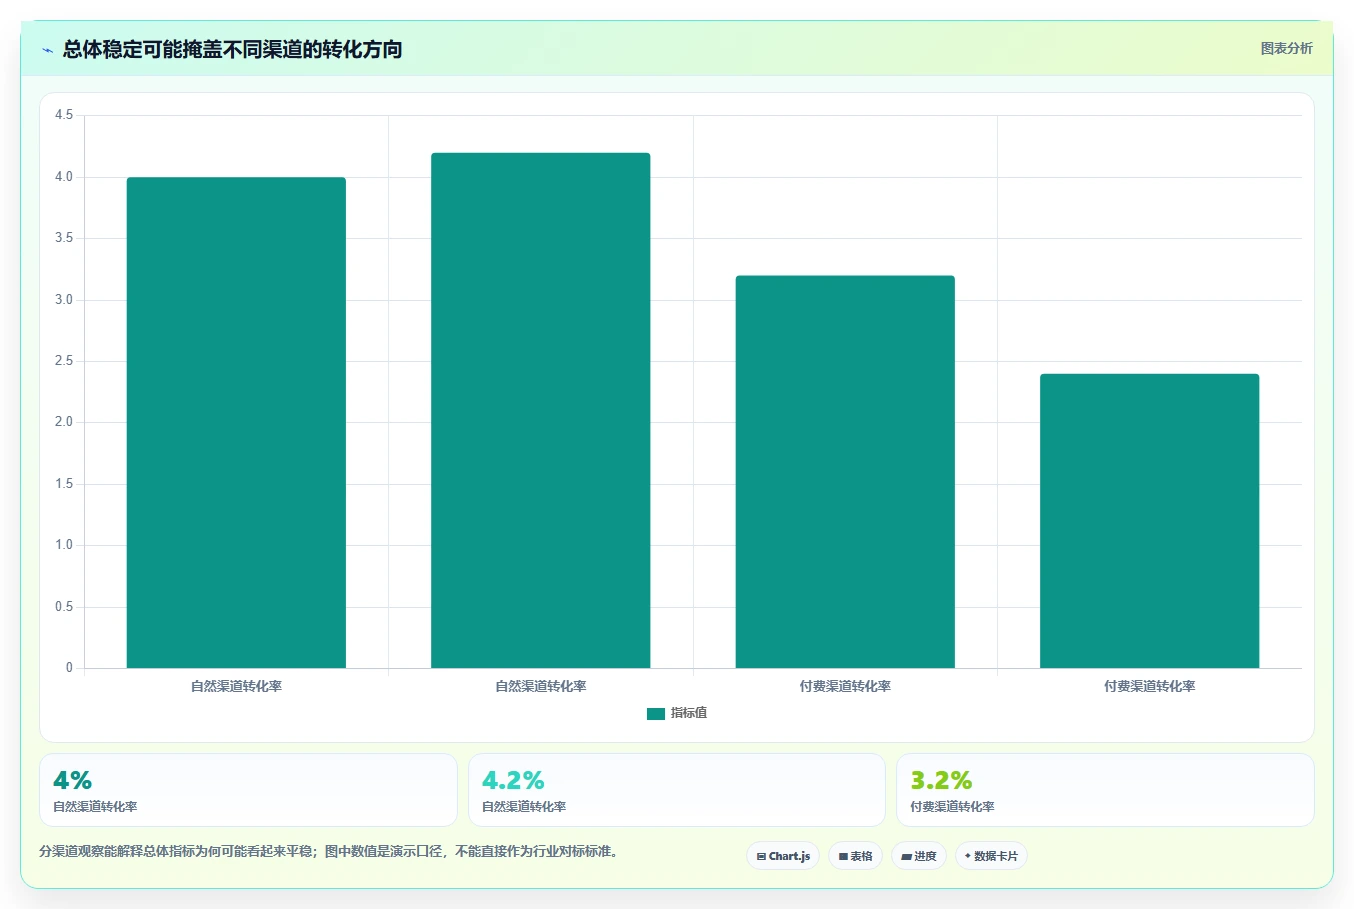The image size is (1354, 909).
Task: Click the footnote starting with 分渠道观察能解释
Action: (x=330, y=852)
